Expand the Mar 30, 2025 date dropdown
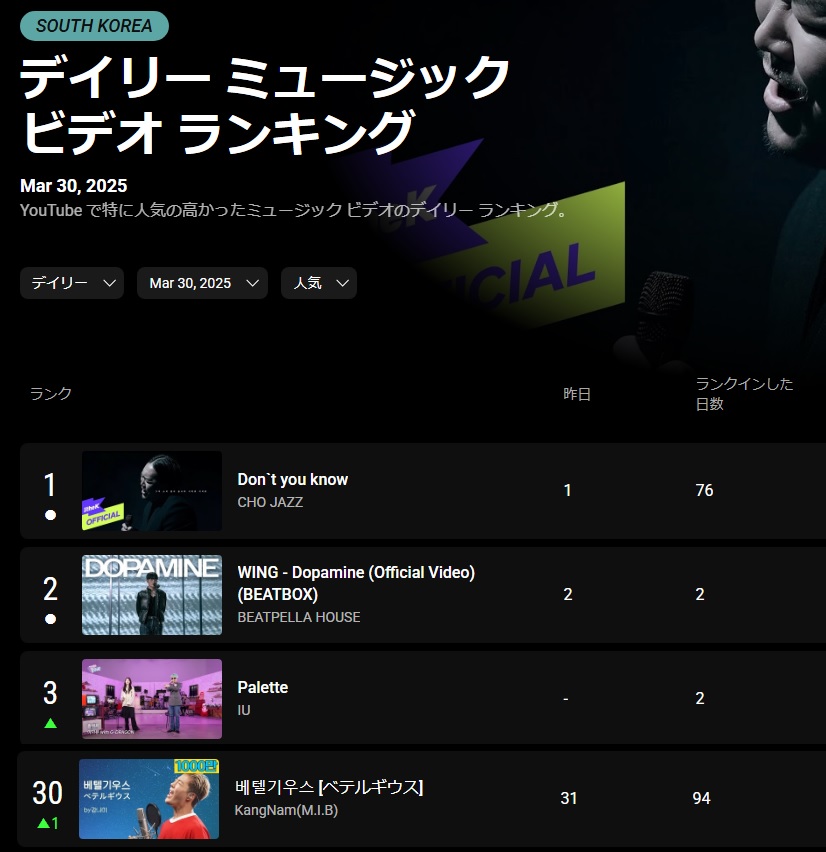The height and width of the screenshot is (852, 826). pos(202,283)
